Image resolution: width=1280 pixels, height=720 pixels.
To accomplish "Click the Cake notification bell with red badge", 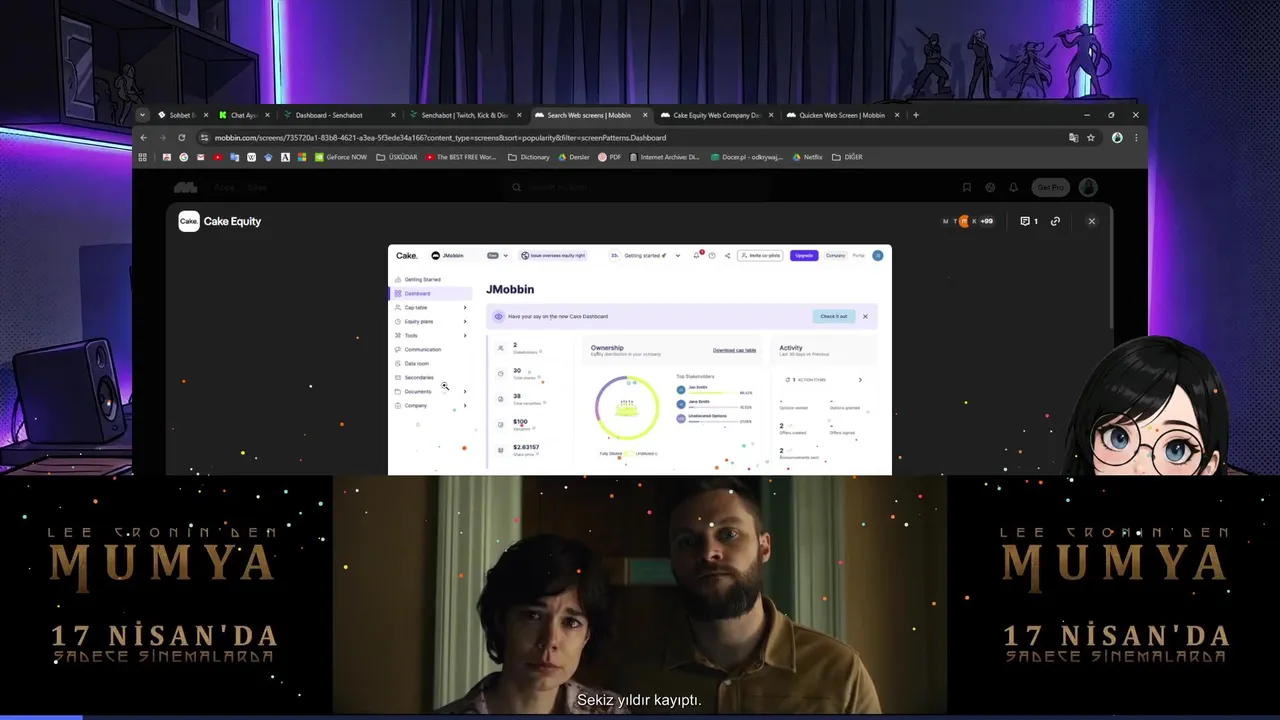I will tap(699, 255).
